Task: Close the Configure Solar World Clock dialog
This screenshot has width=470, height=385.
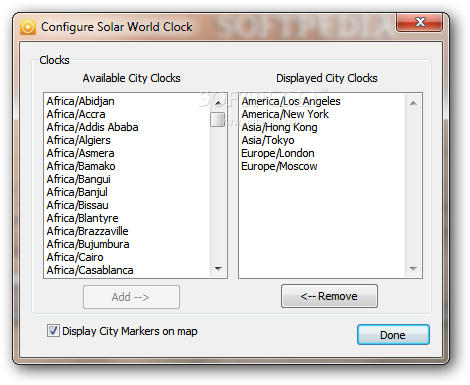Action: [420, 22]
